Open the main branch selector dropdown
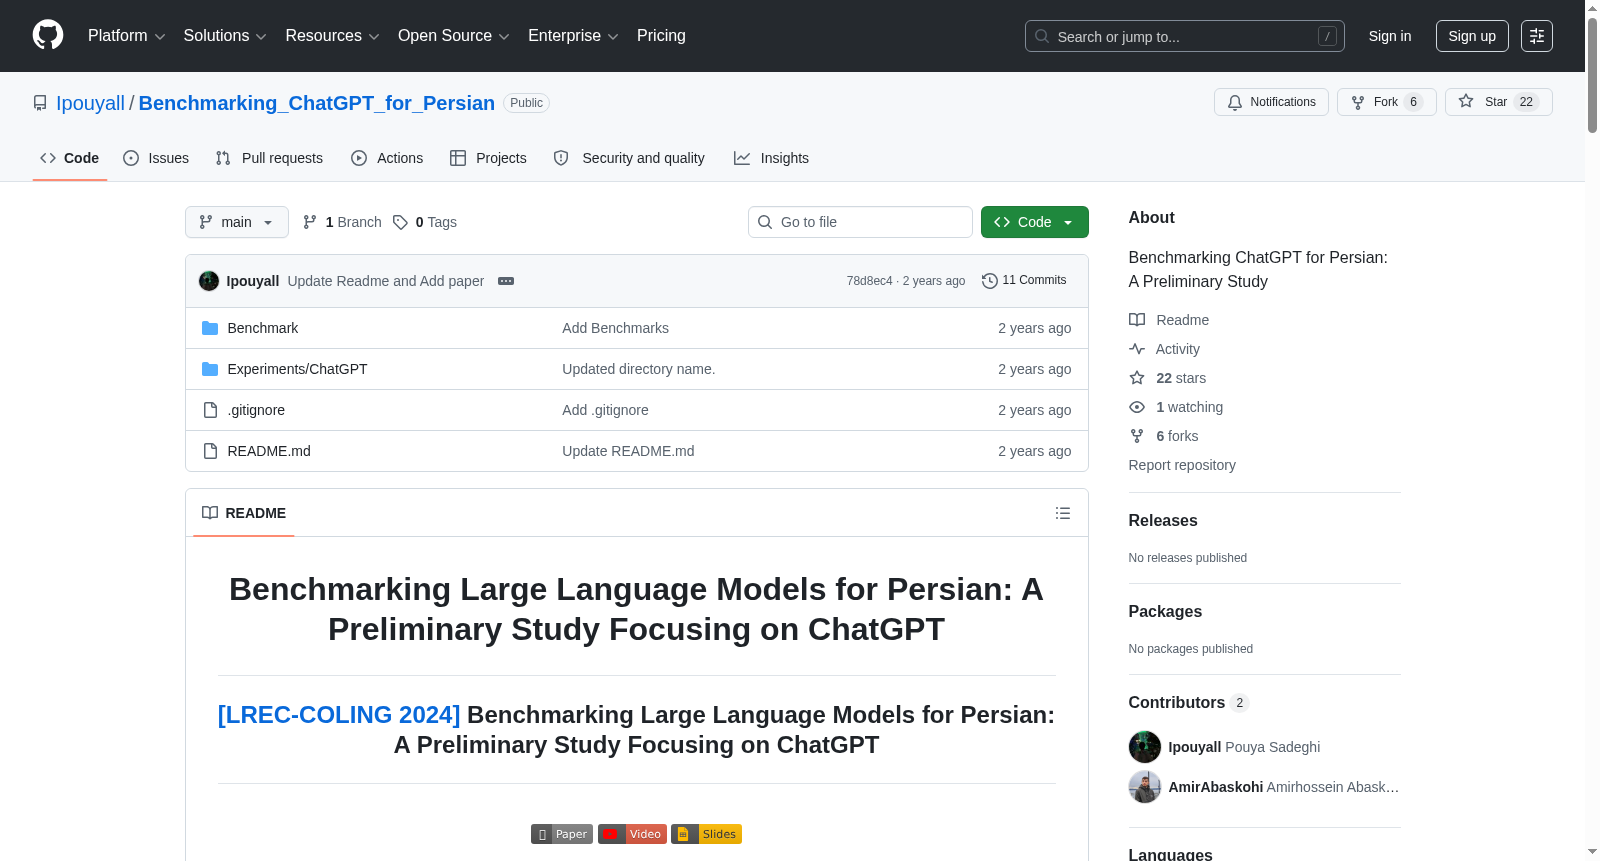 coord(237,222)
